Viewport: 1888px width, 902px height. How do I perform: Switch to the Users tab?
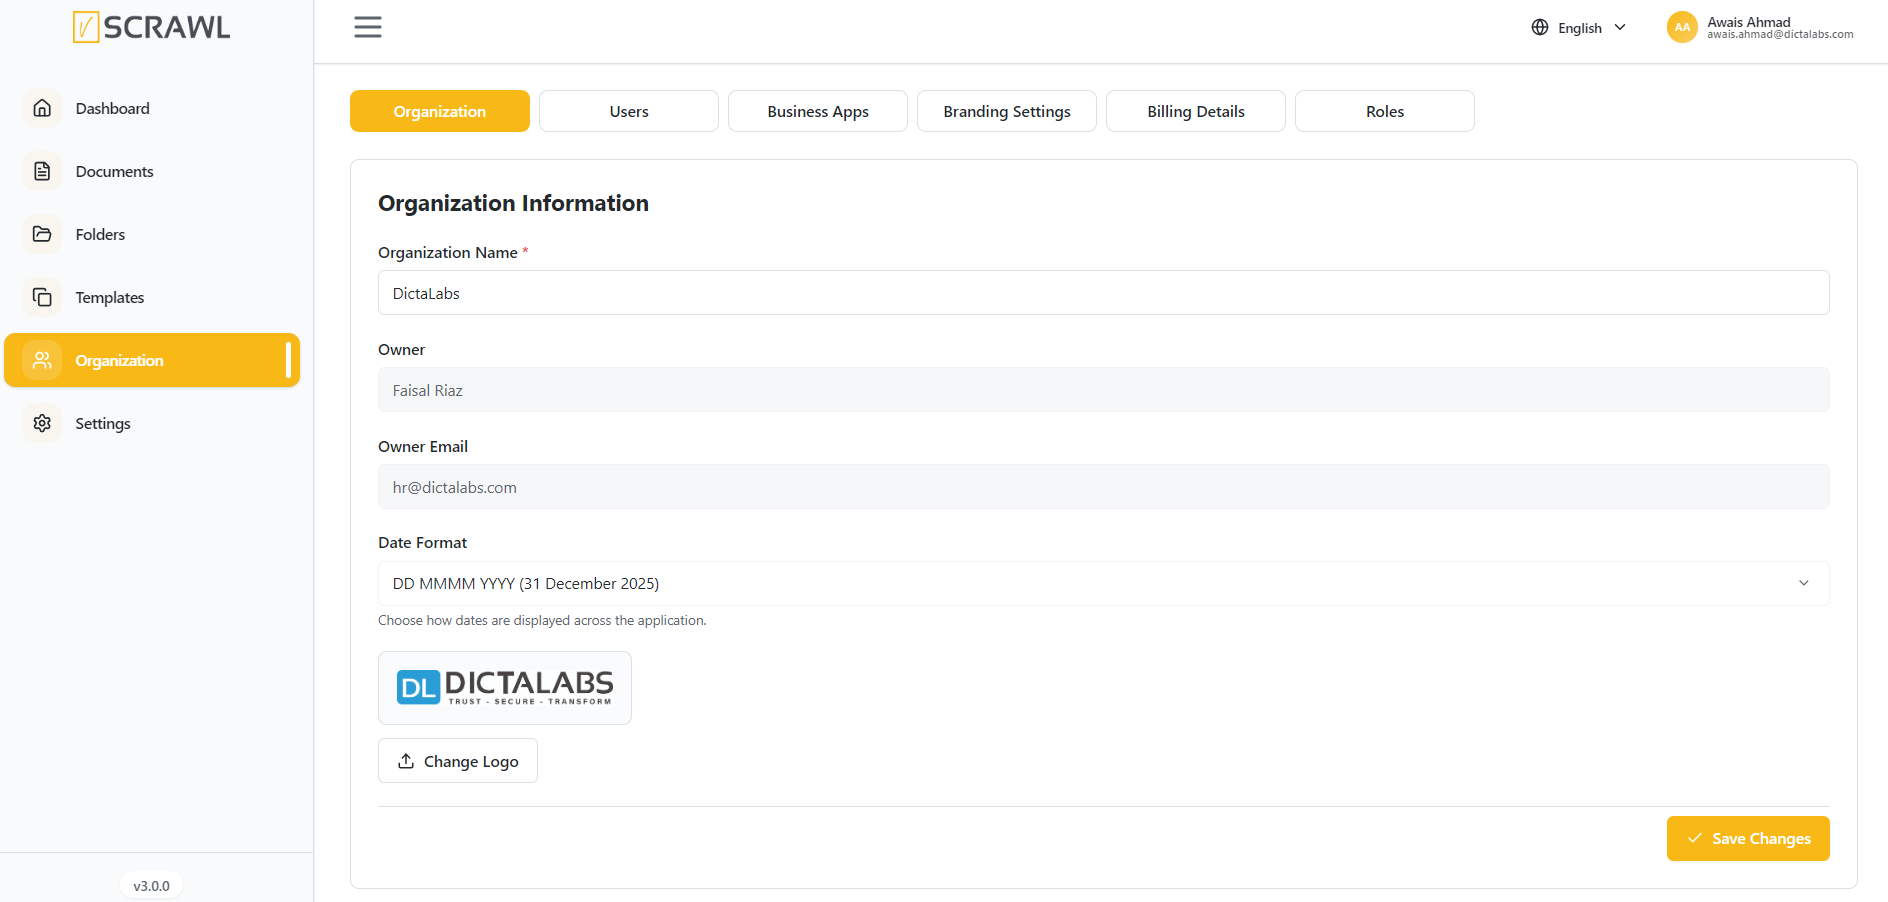click(629, 111)
